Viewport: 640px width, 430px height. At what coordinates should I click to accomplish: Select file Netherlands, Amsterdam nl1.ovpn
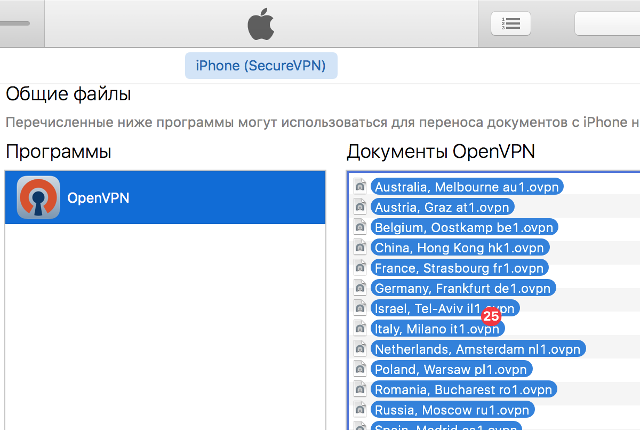click(478, 349)
